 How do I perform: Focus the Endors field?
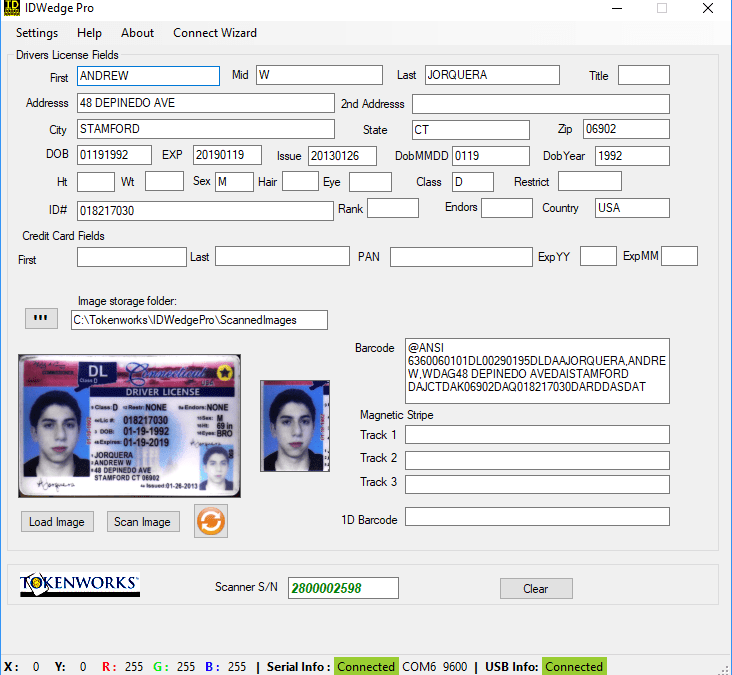[x=507, y=208]
